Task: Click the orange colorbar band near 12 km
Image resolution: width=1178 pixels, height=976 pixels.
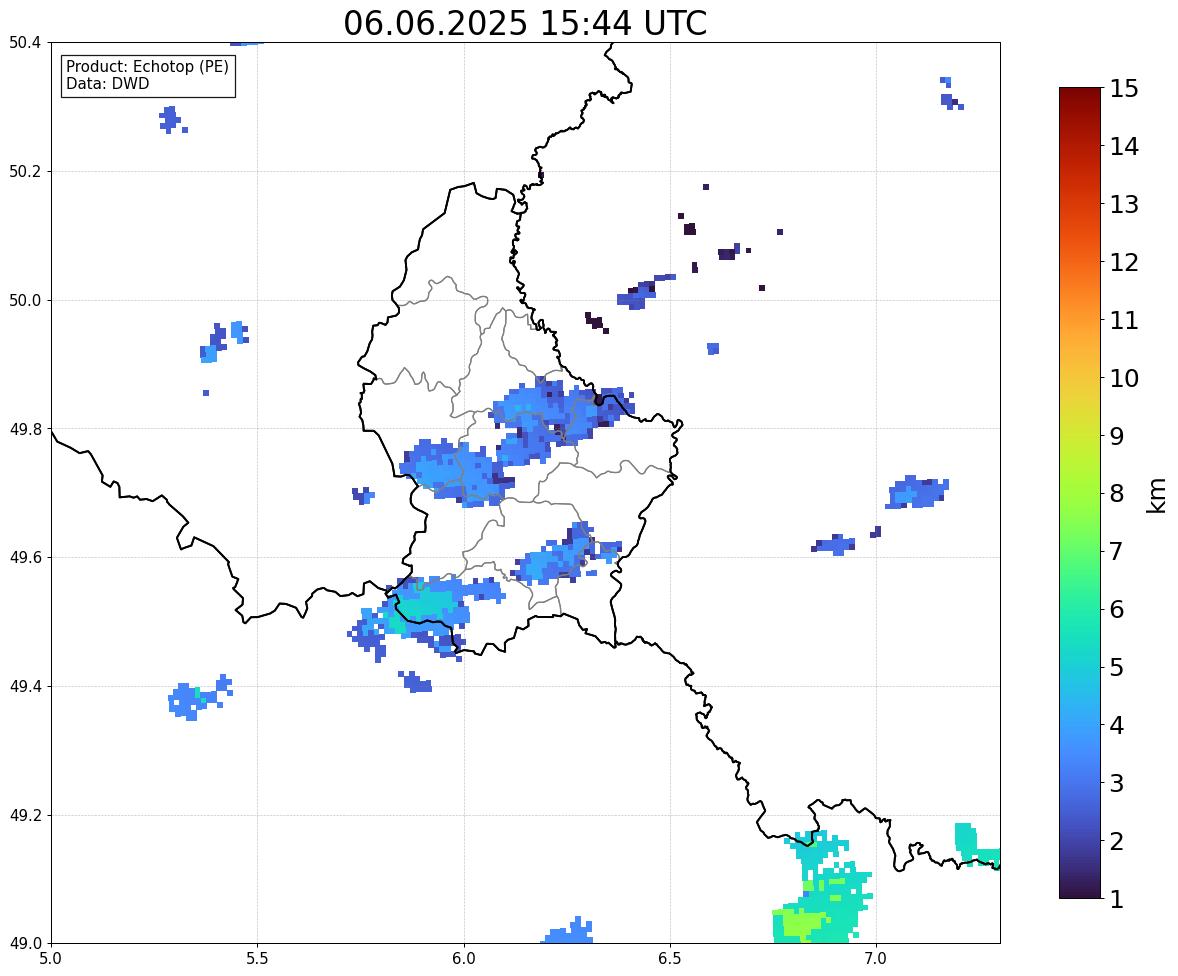Action: click(x=1080, y=262)
